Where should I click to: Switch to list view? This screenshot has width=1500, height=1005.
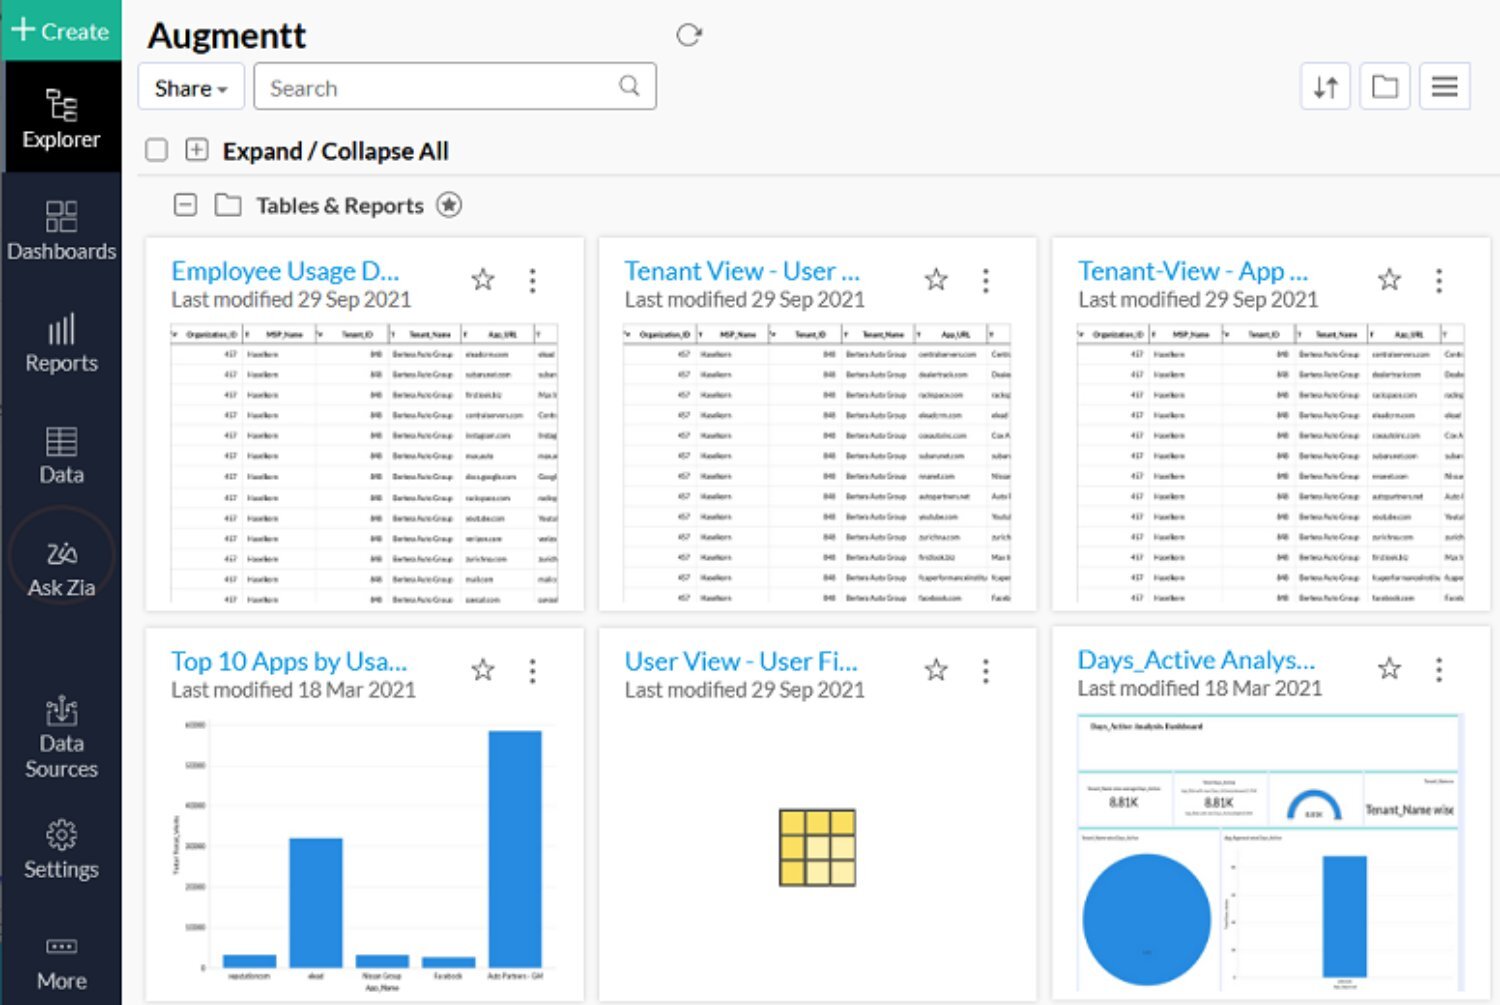(x=1444, y=87)
